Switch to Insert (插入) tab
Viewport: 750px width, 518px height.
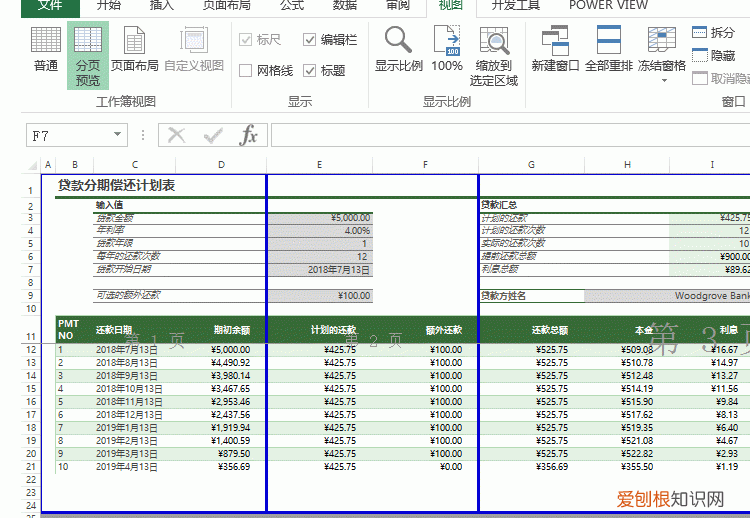(x=162, y=5)
